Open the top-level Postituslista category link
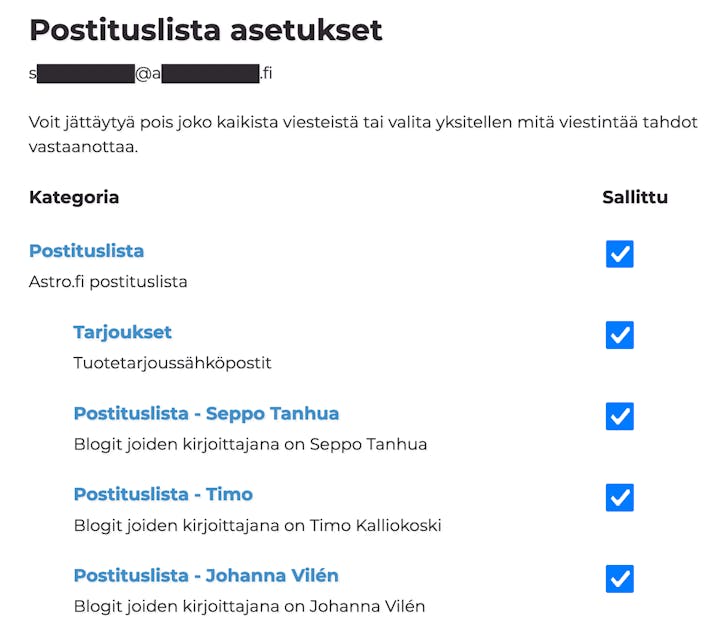The width and height of the screenshot is (728, 617). pyautogui.click(x=86, y=251)
